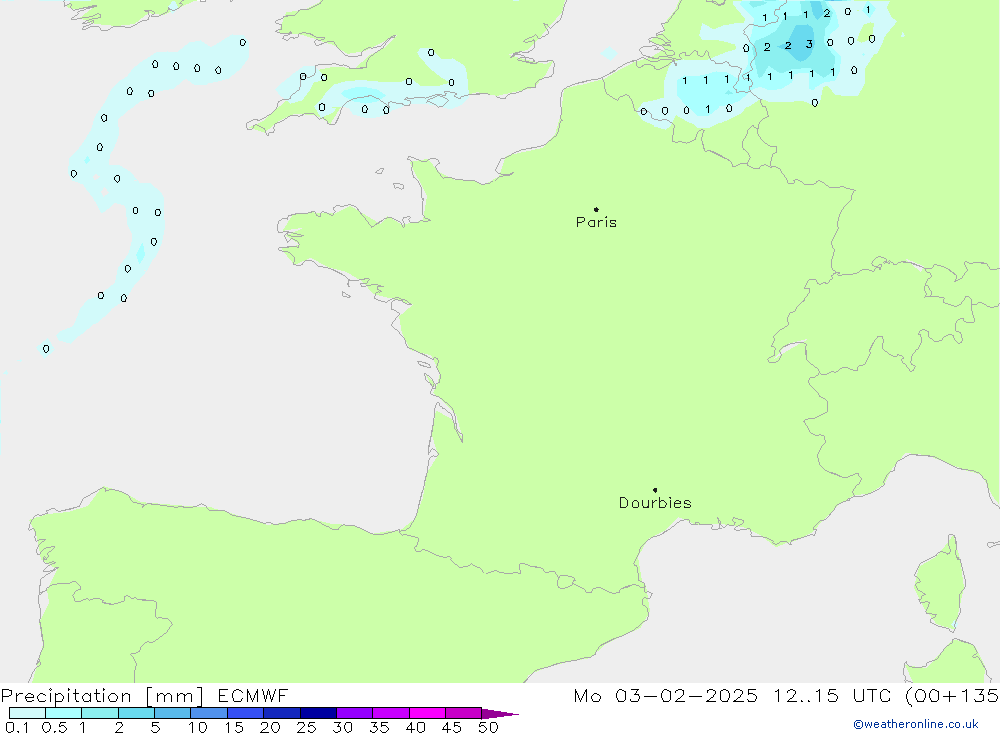The height and width of the screenshot is (733, 1000).
Task: Click the legend scale label '15'
Action: 234,727
